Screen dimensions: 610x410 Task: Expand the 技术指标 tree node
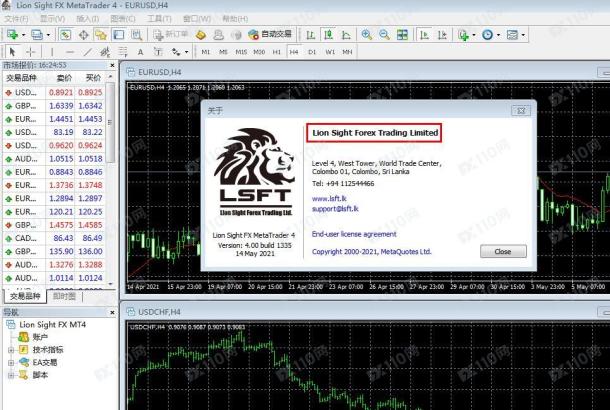click(x=11, y=350)
